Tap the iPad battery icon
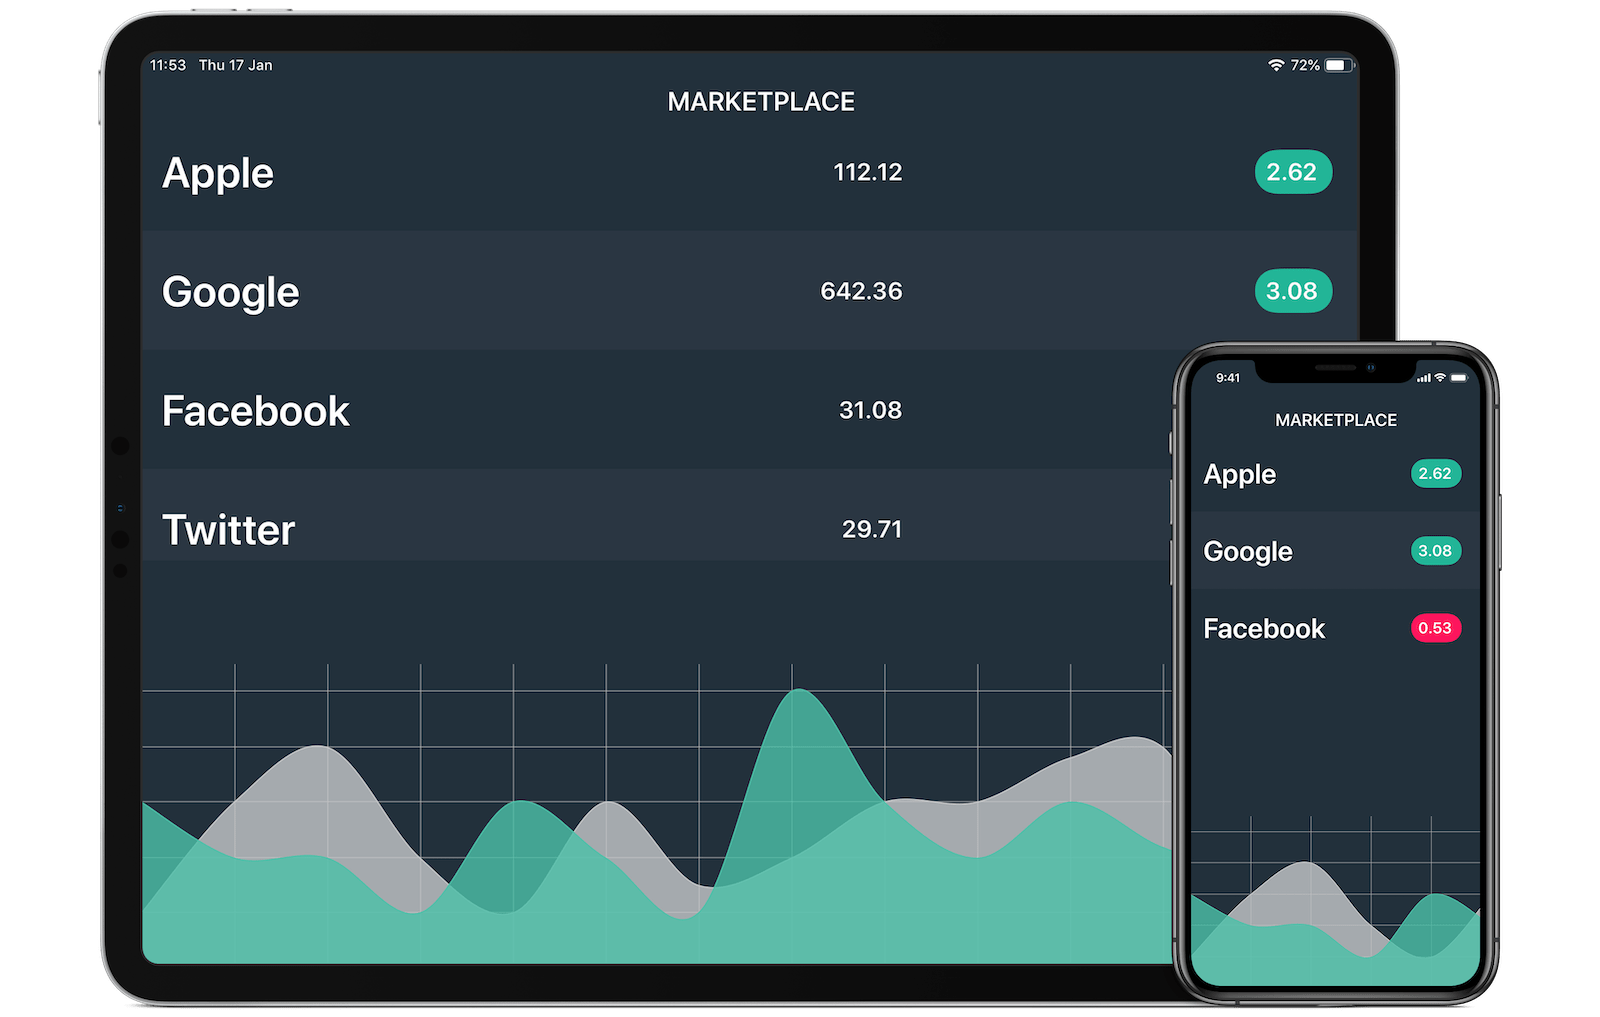This screenshot has width=1600, height=1017. tap(1339, 65)
